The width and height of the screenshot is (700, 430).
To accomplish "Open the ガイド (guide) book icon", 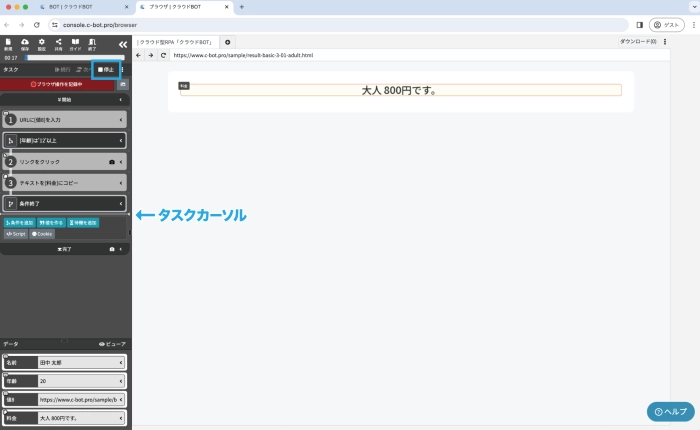I will coord(75,44).
